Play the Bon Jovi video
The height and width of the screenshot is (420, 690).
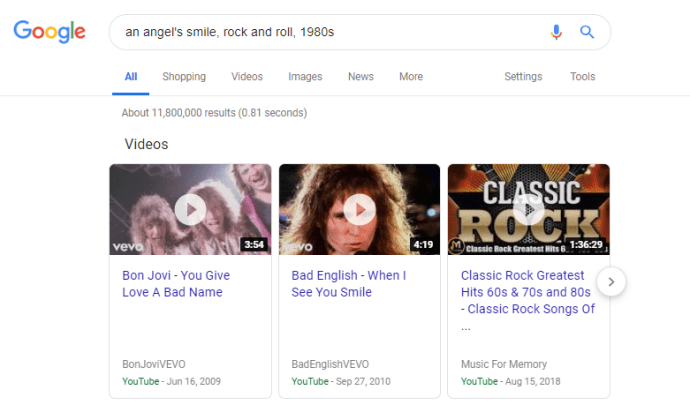pos(191,210)
